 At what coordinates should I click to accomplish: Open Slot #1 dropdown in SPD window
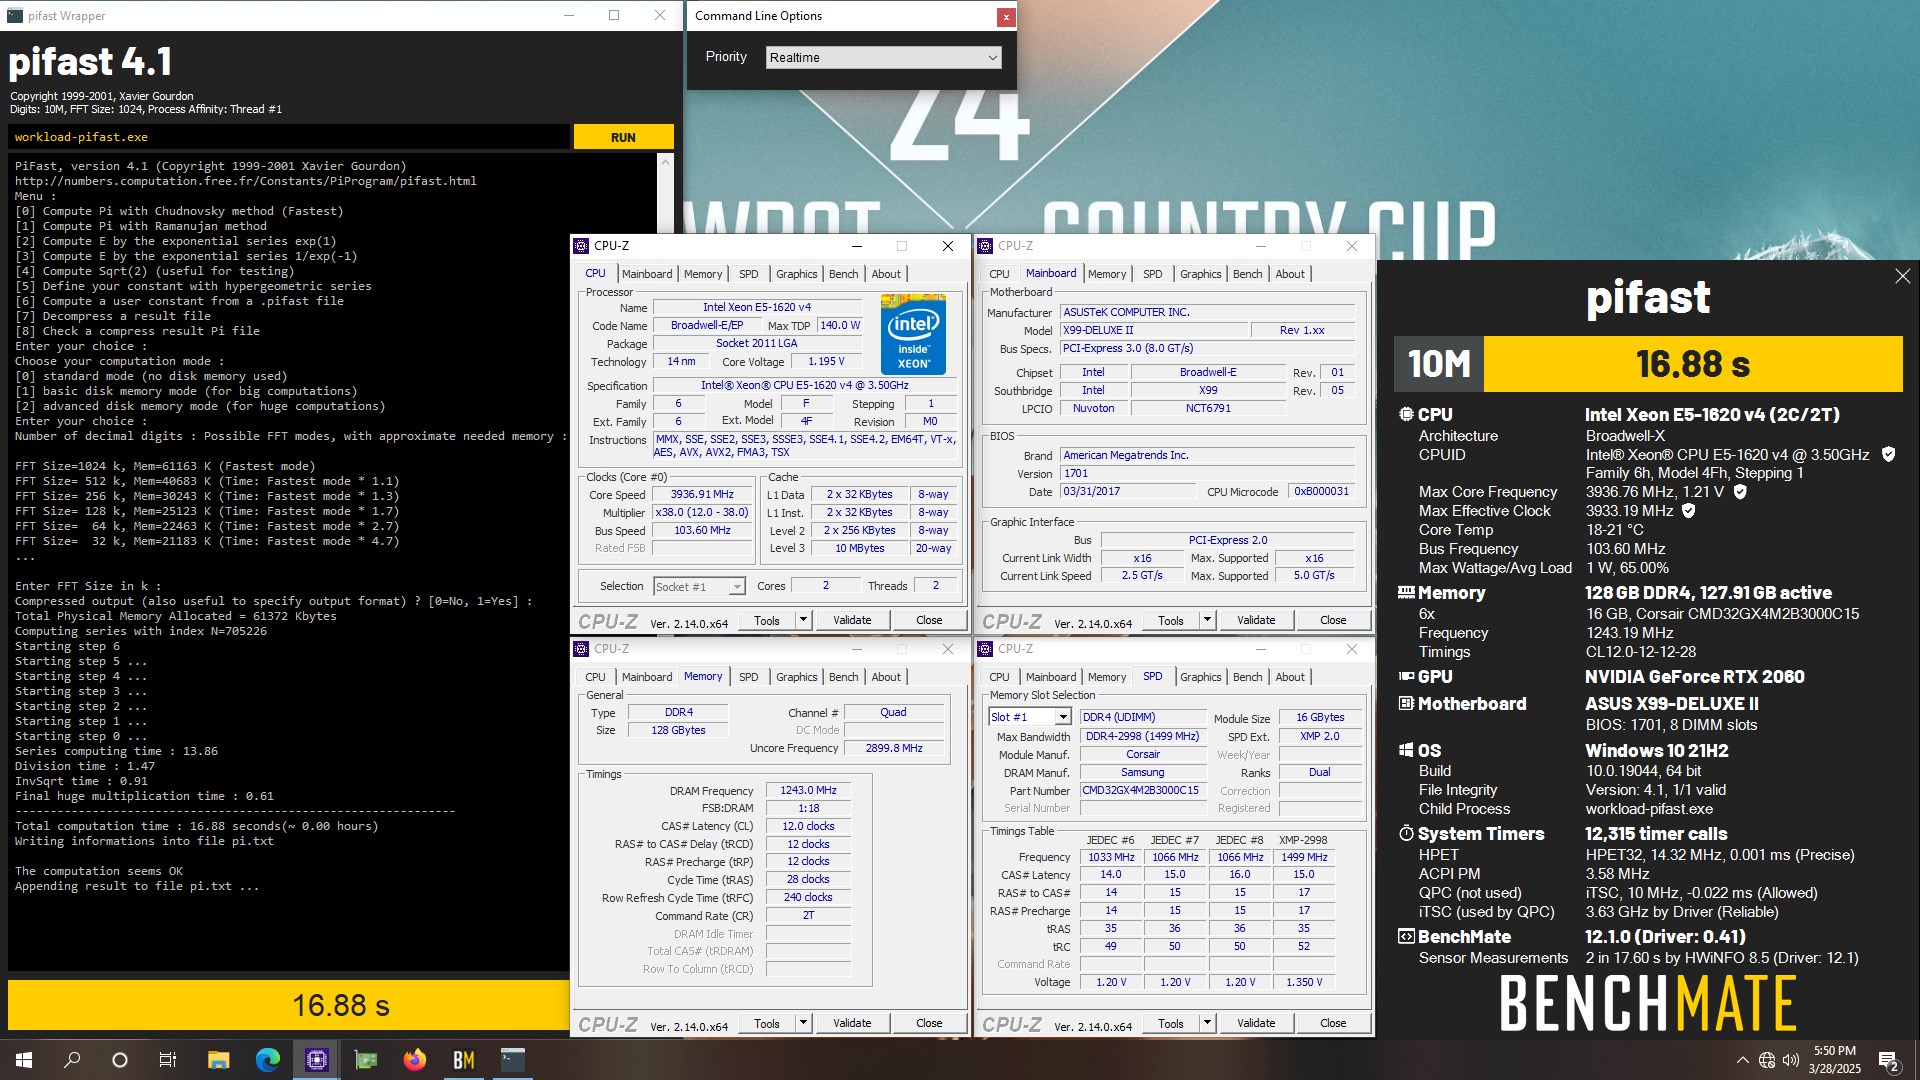[1030, 717]
